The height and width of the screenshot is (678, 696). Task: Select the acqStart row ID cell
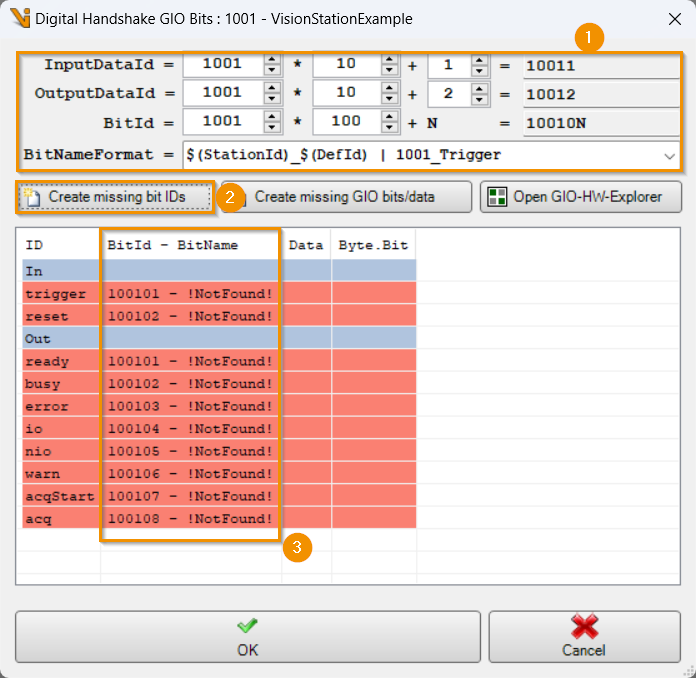[x=61, y=496]
